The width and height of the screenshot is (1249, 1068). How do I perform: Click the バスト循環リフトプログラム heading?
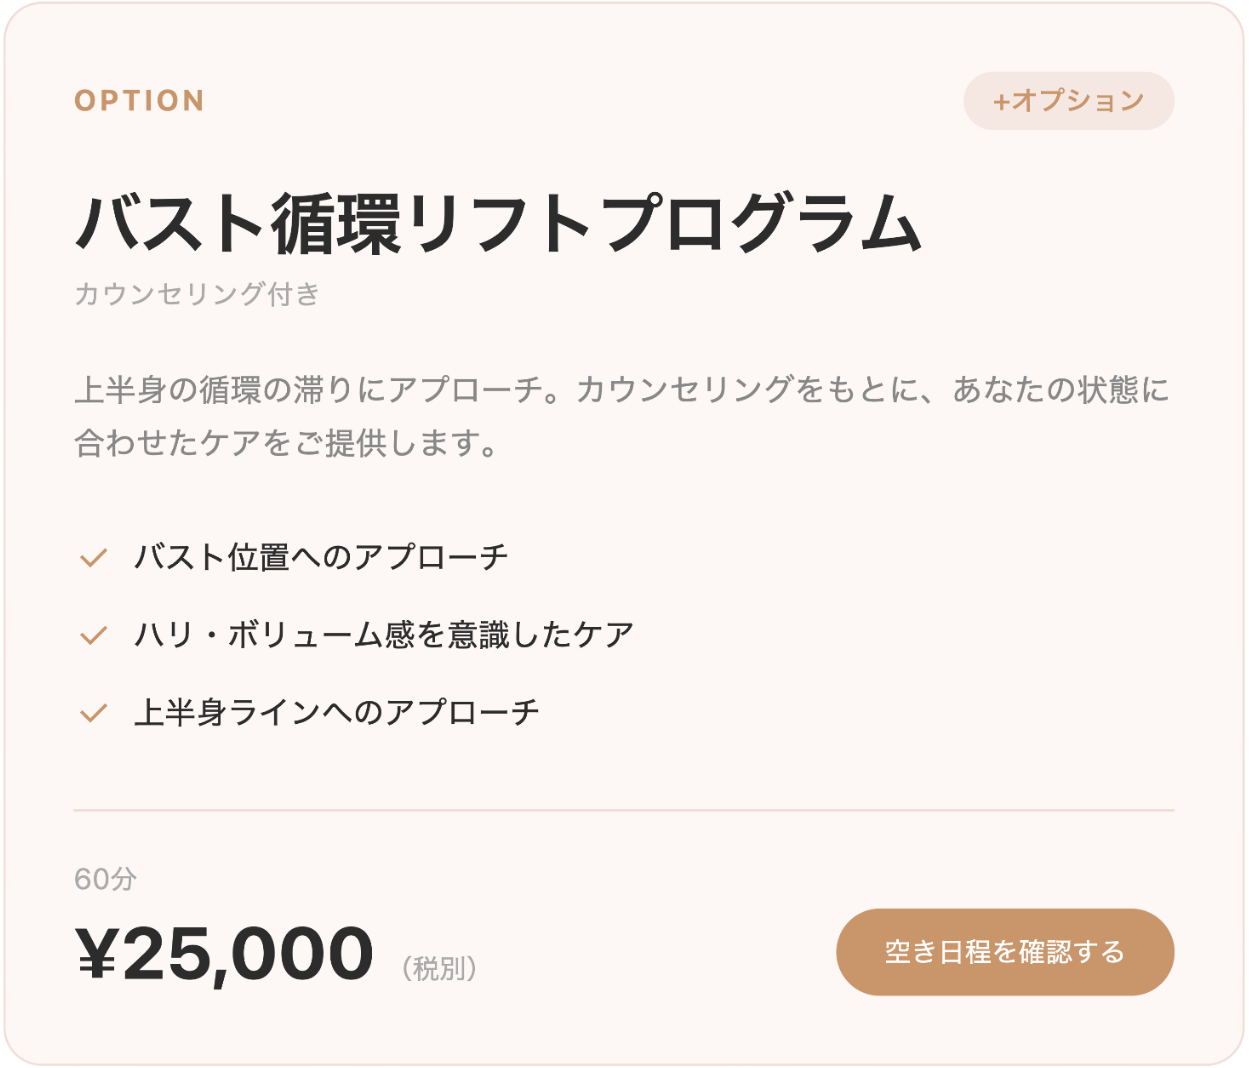pos(498,222)
